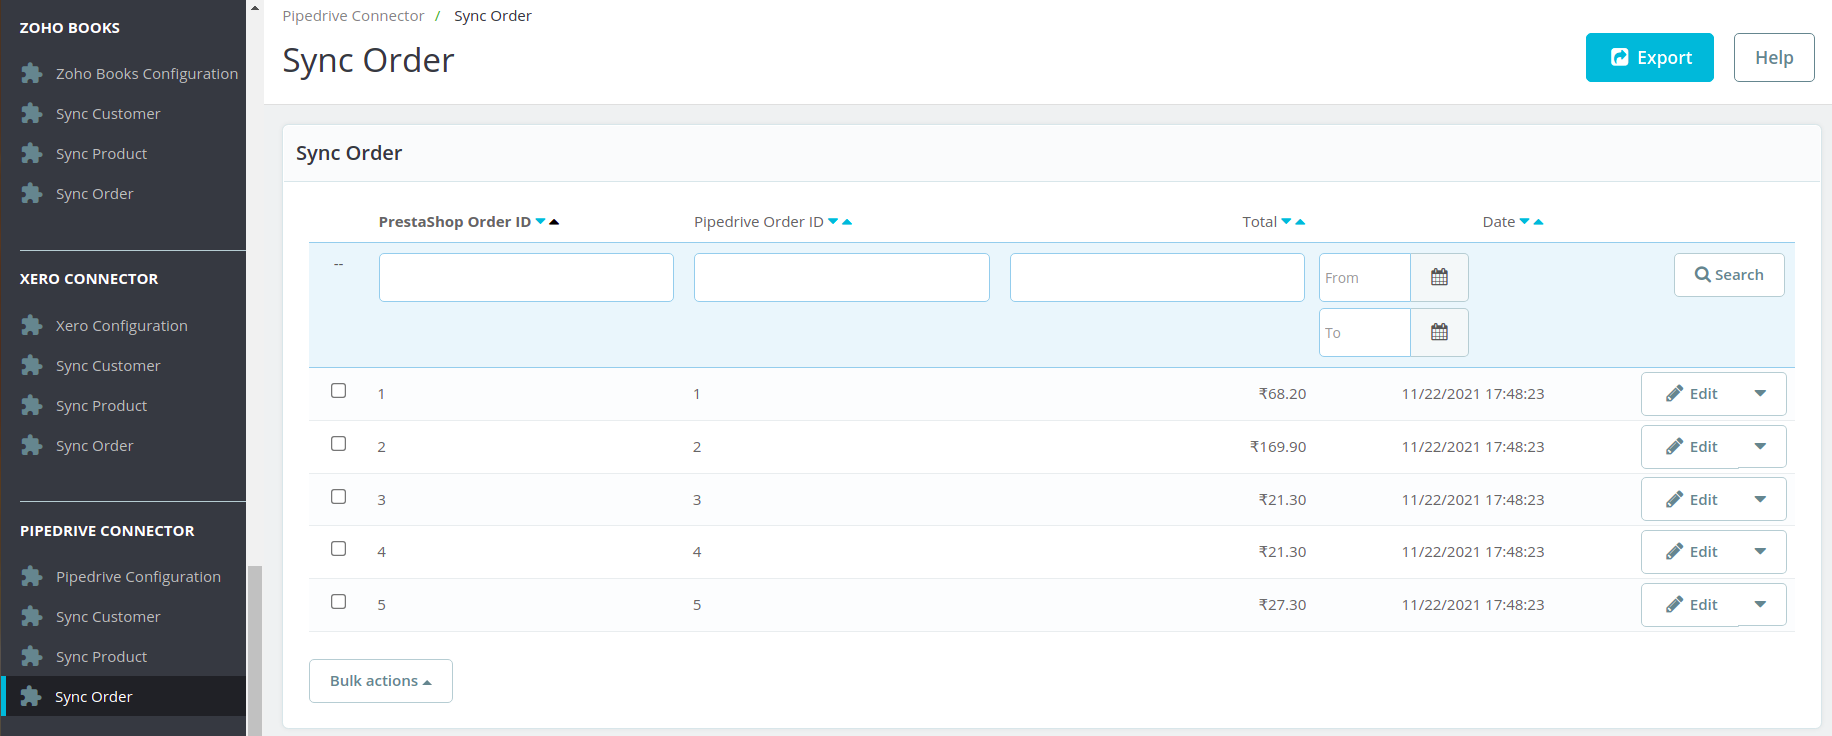The width and height of the screenshot is (1832, 736).
Task: Edit order with PrestaShop ID 3
Action: [1691, 499]
